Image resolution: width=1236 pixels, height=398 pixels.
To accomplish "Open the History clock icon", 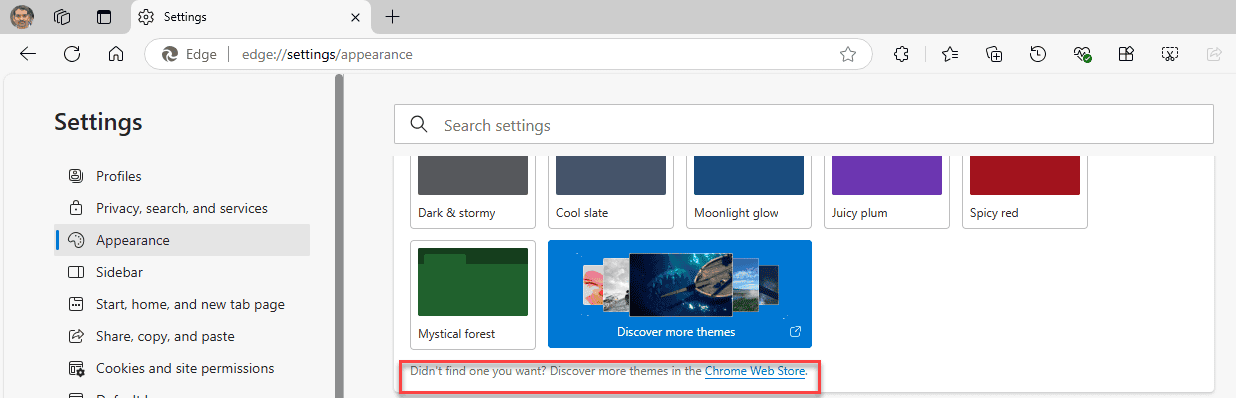I will [x=1038, y=55].
